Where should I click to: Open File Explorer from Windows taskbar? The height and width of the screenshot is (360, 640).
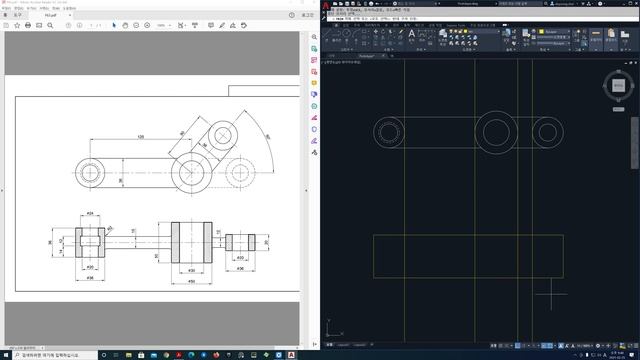click(129, 355)
